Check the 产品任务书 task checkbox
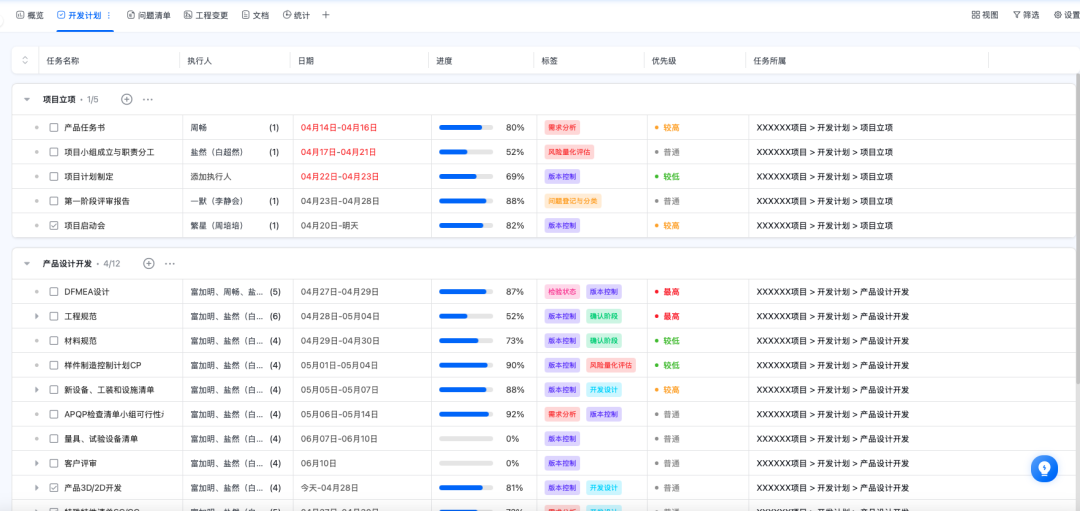This screenshot has height=511, width=1080. 54,128
